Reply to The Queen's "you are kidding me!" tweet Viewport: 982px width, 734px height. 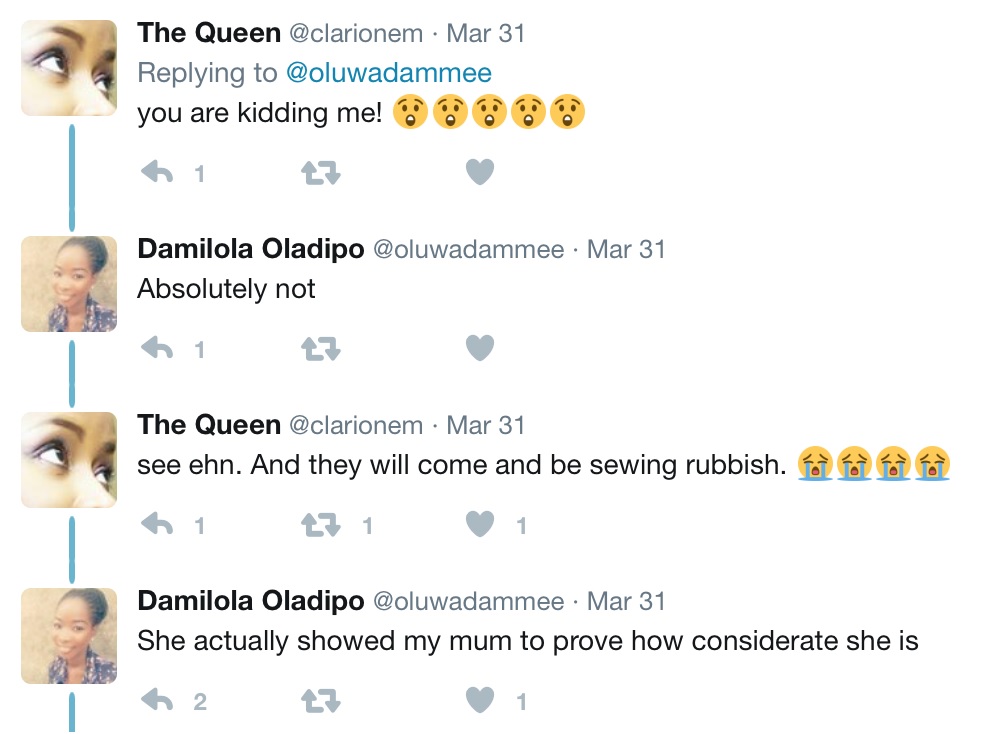[x=158, y=173]
